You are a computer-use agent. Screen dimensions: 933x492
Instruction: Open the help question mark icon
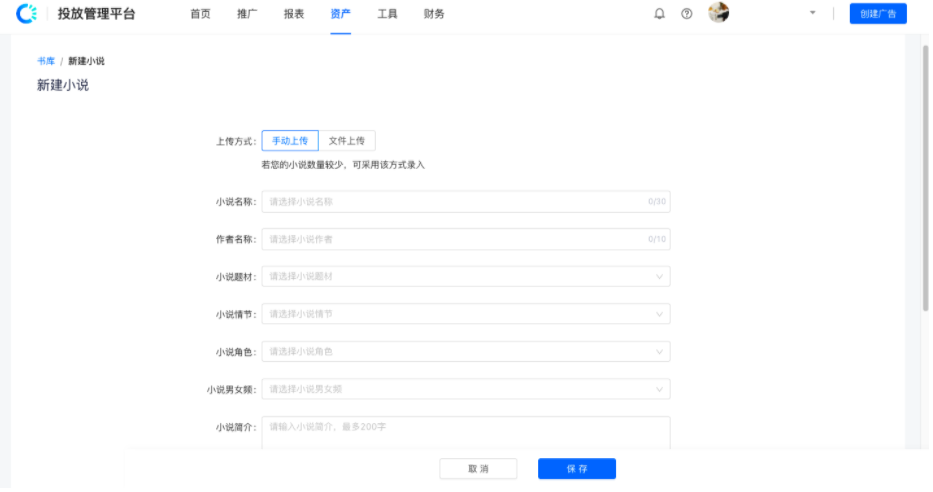click(687, 14)
